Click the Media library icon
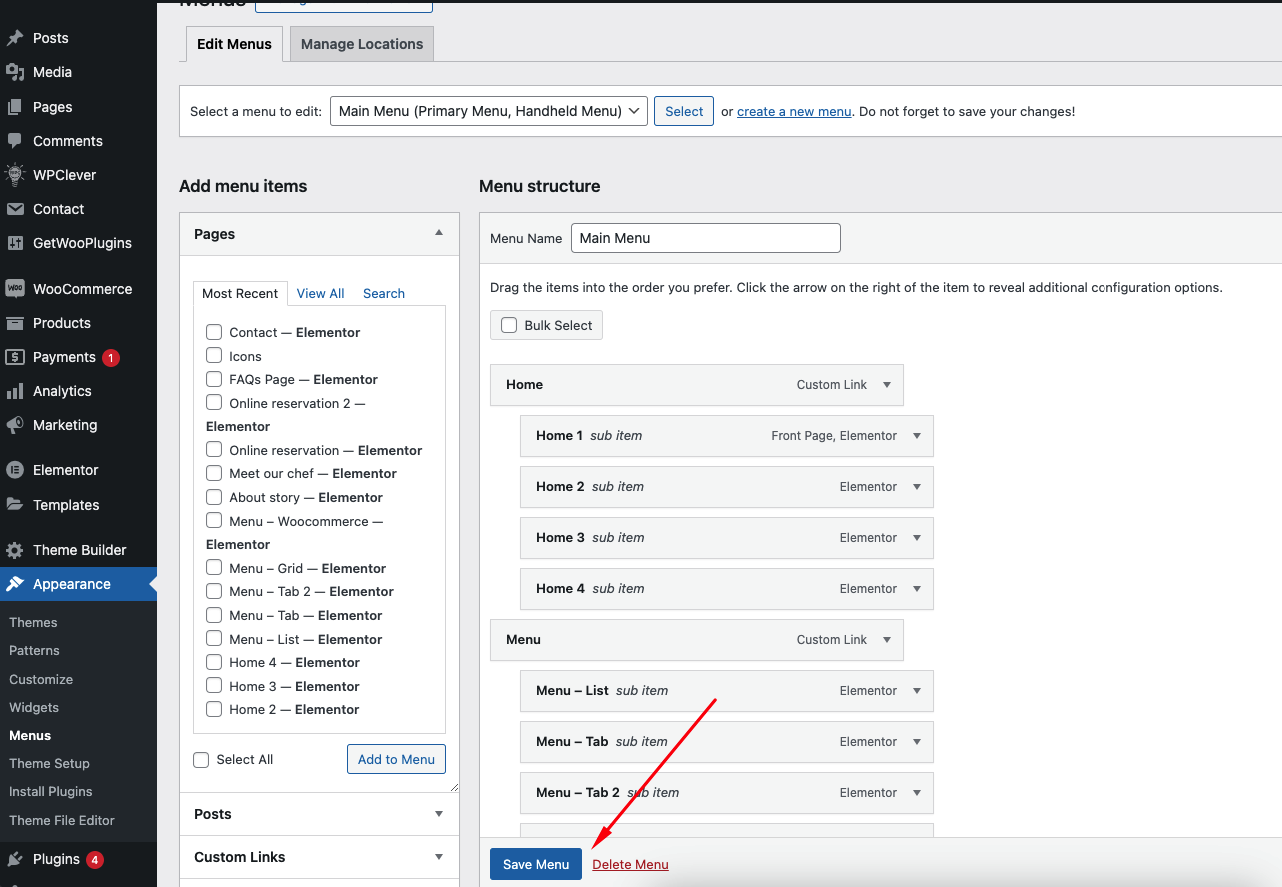This screenshot has height=887, width=1282. 15,72
